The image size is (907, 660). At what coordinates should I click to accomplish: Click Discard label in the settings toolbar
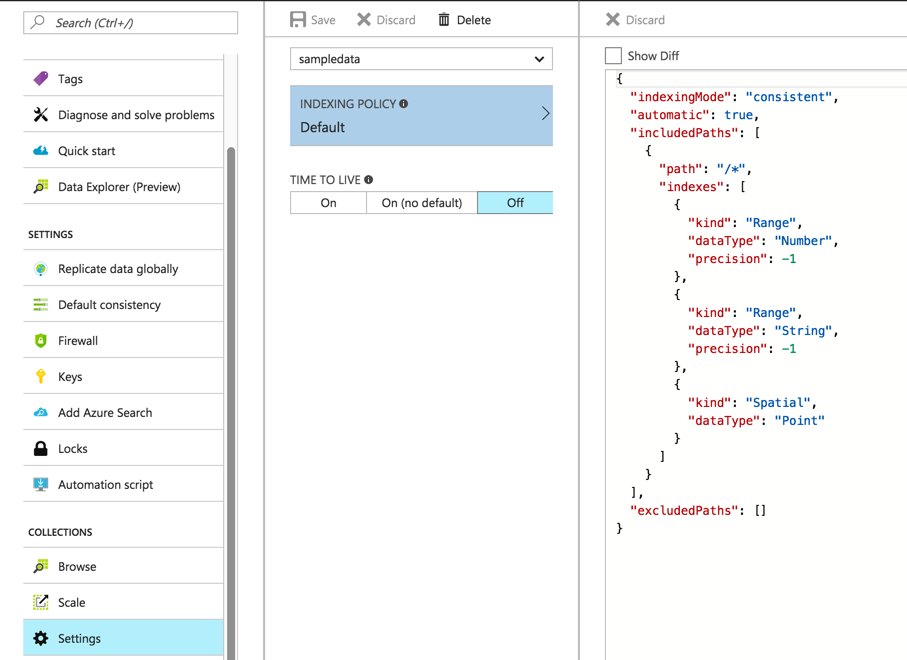coord(396,20)
